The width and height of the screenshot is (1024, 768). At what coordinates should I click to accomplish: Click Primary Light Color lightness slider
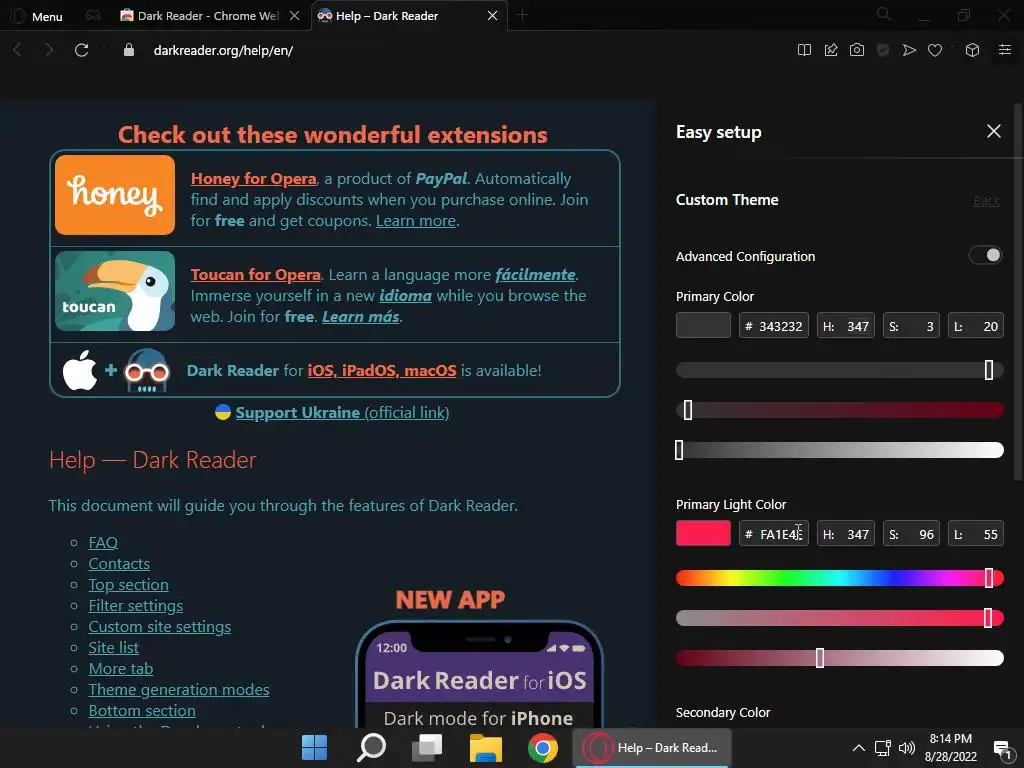click(x=840, y=658)
